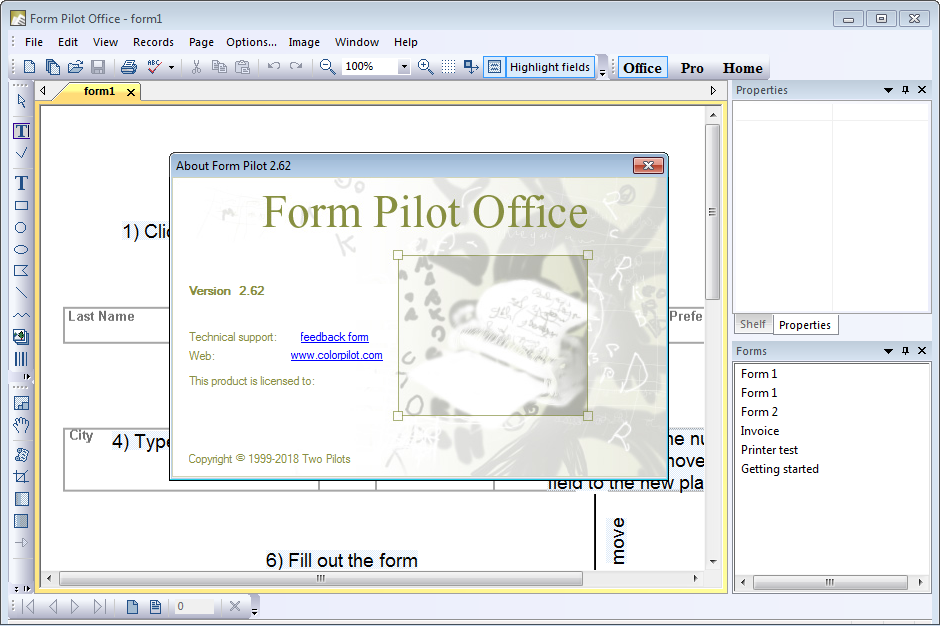Select the circle drawing tool
This screenshot has width=940, height=626.
21,228
